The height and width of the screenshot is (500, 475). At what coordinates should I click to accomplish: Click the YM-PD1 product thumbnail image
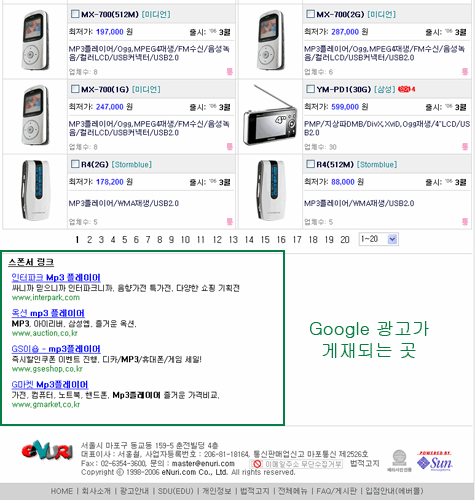pos(270,117)
